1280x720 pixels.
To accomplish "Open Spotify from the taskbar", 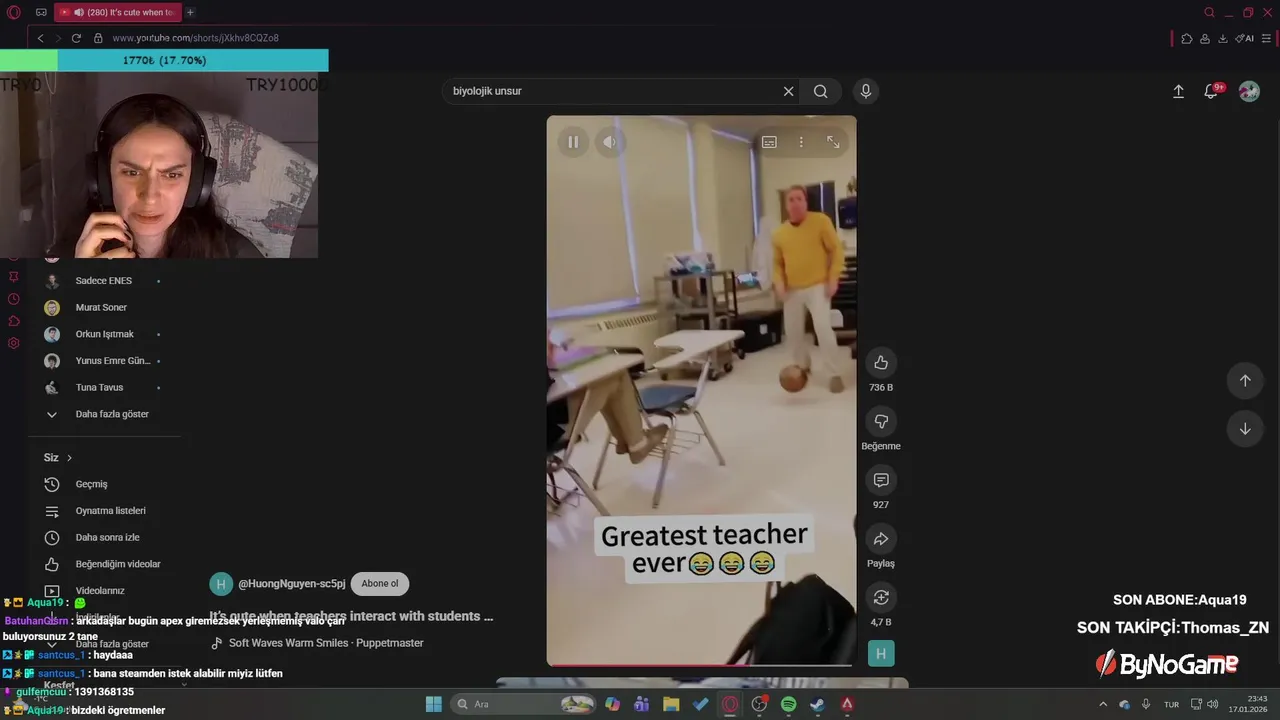I will click(x=788, y=704).
